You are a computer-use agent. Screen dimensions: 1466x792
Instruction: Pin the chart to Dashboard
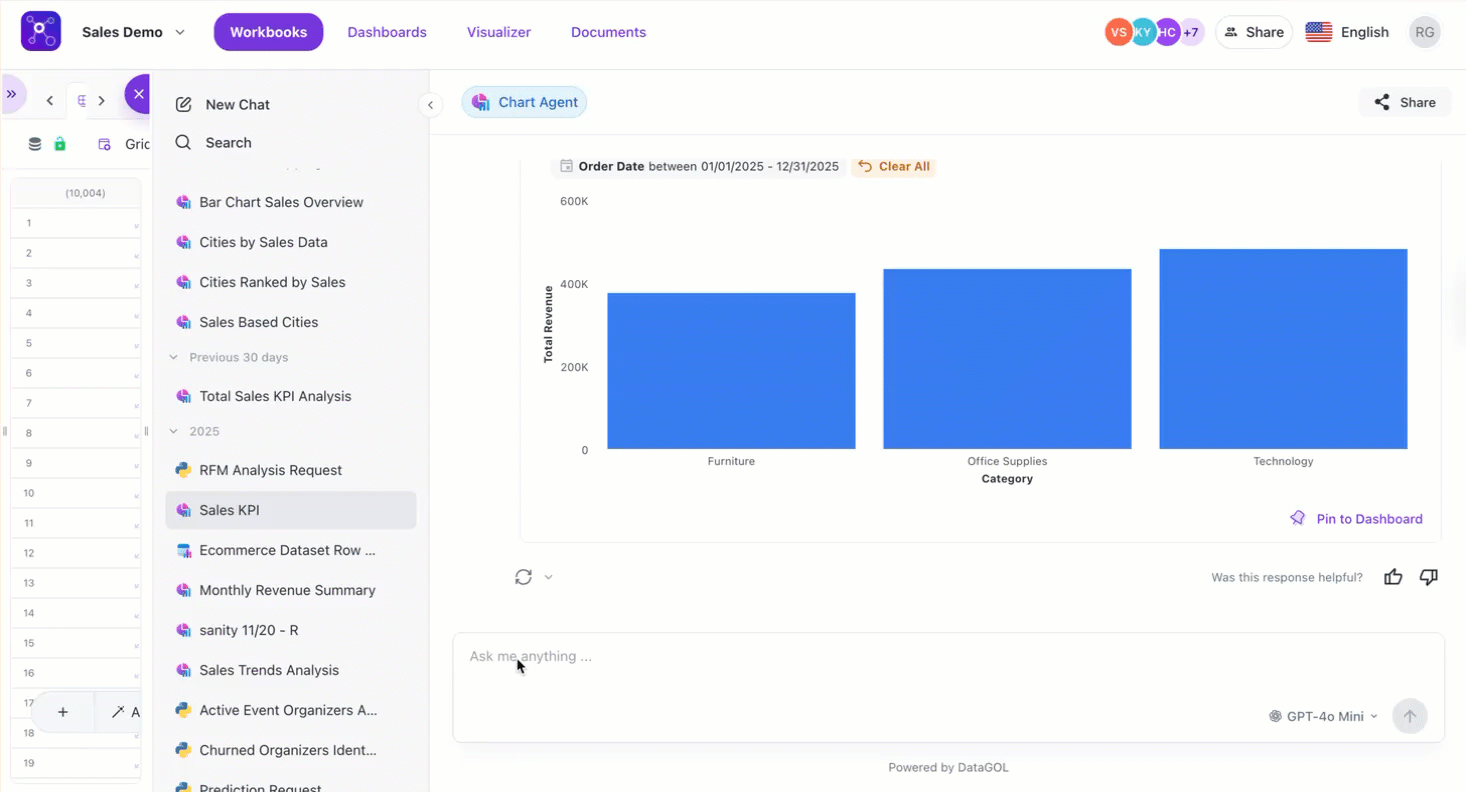1357,519
